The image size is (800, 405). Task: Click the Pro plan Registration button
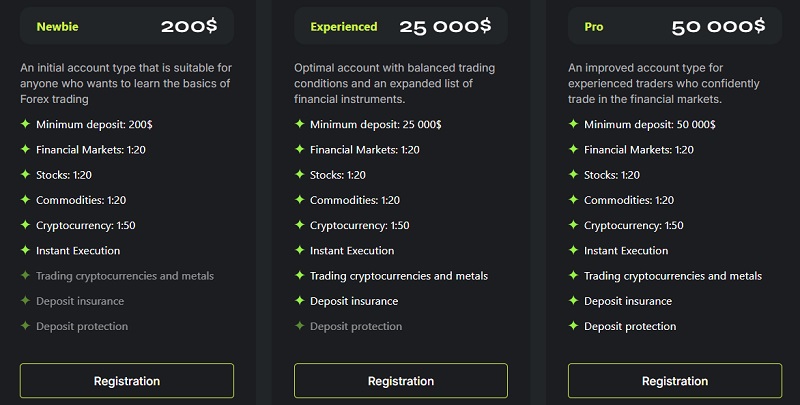click(x=674, y=381)
